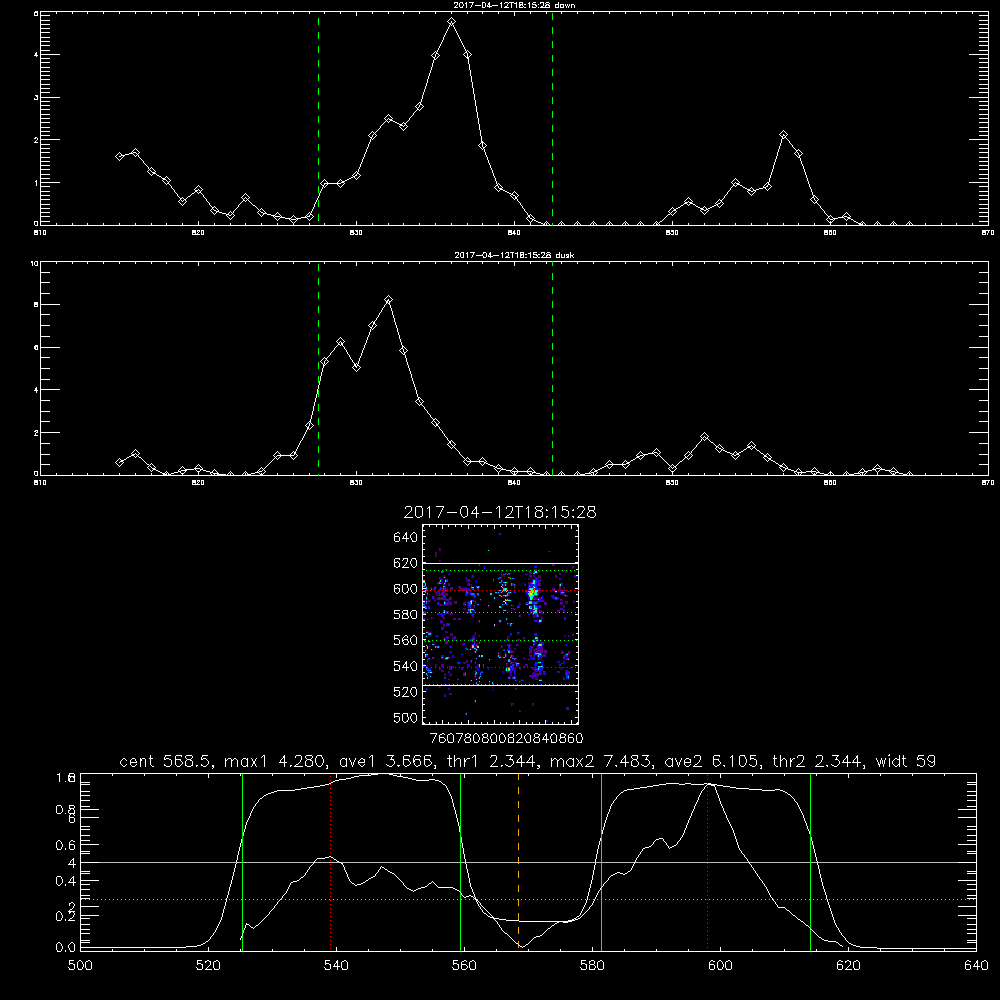The width and height of the screenshot is (1000, 1000).
Task: Click the red dotted line near 598 in bottom plot
Action: pos(707,861)
